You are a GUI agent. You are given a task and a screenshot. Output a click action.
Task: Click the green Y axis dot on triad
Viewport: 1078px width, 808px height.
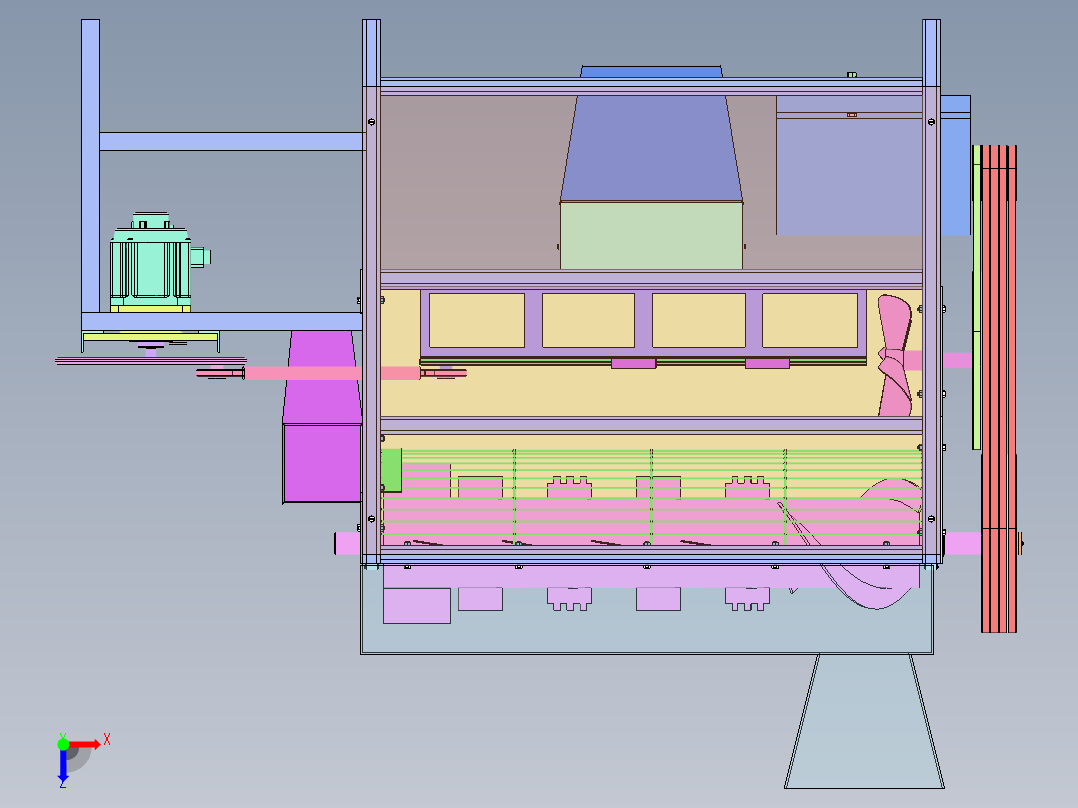pyautogui.click(x=63, y=744)
